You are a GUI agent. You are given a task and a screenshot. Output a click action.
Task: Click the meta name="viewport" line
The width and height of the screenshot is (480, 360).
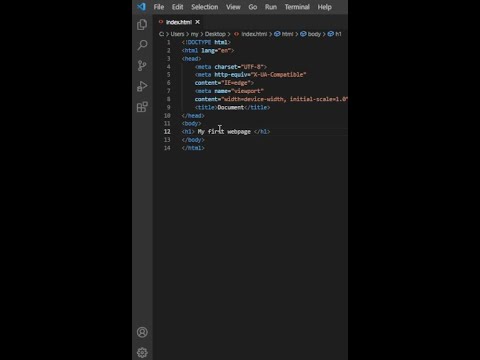(x=229, y=91)
